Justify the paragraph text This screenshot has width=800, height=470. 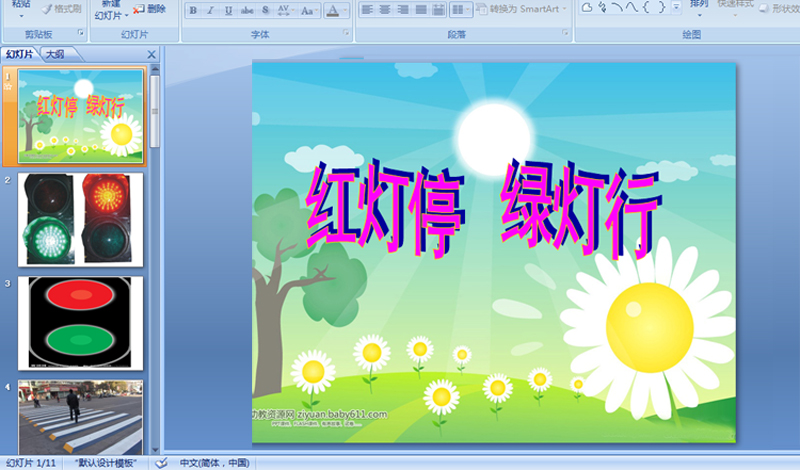coord(420,10)
